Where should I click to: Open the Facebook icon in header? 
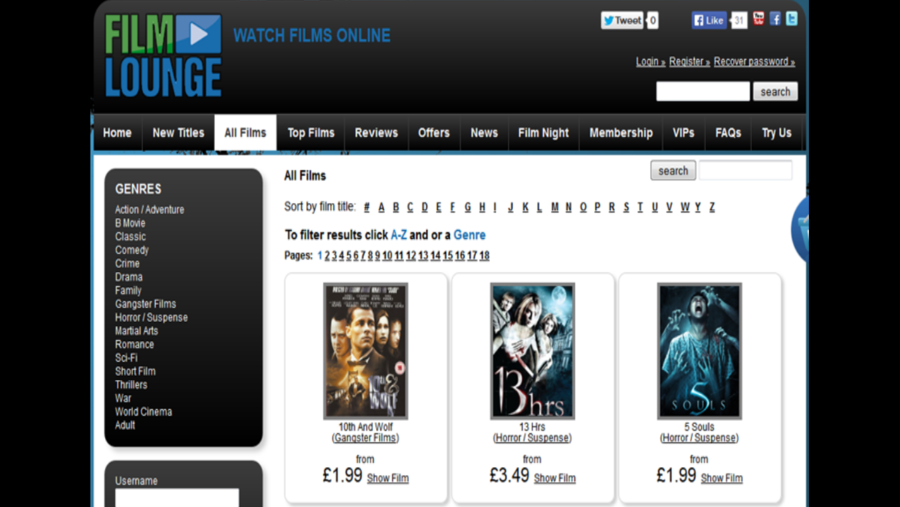(775, 19)
